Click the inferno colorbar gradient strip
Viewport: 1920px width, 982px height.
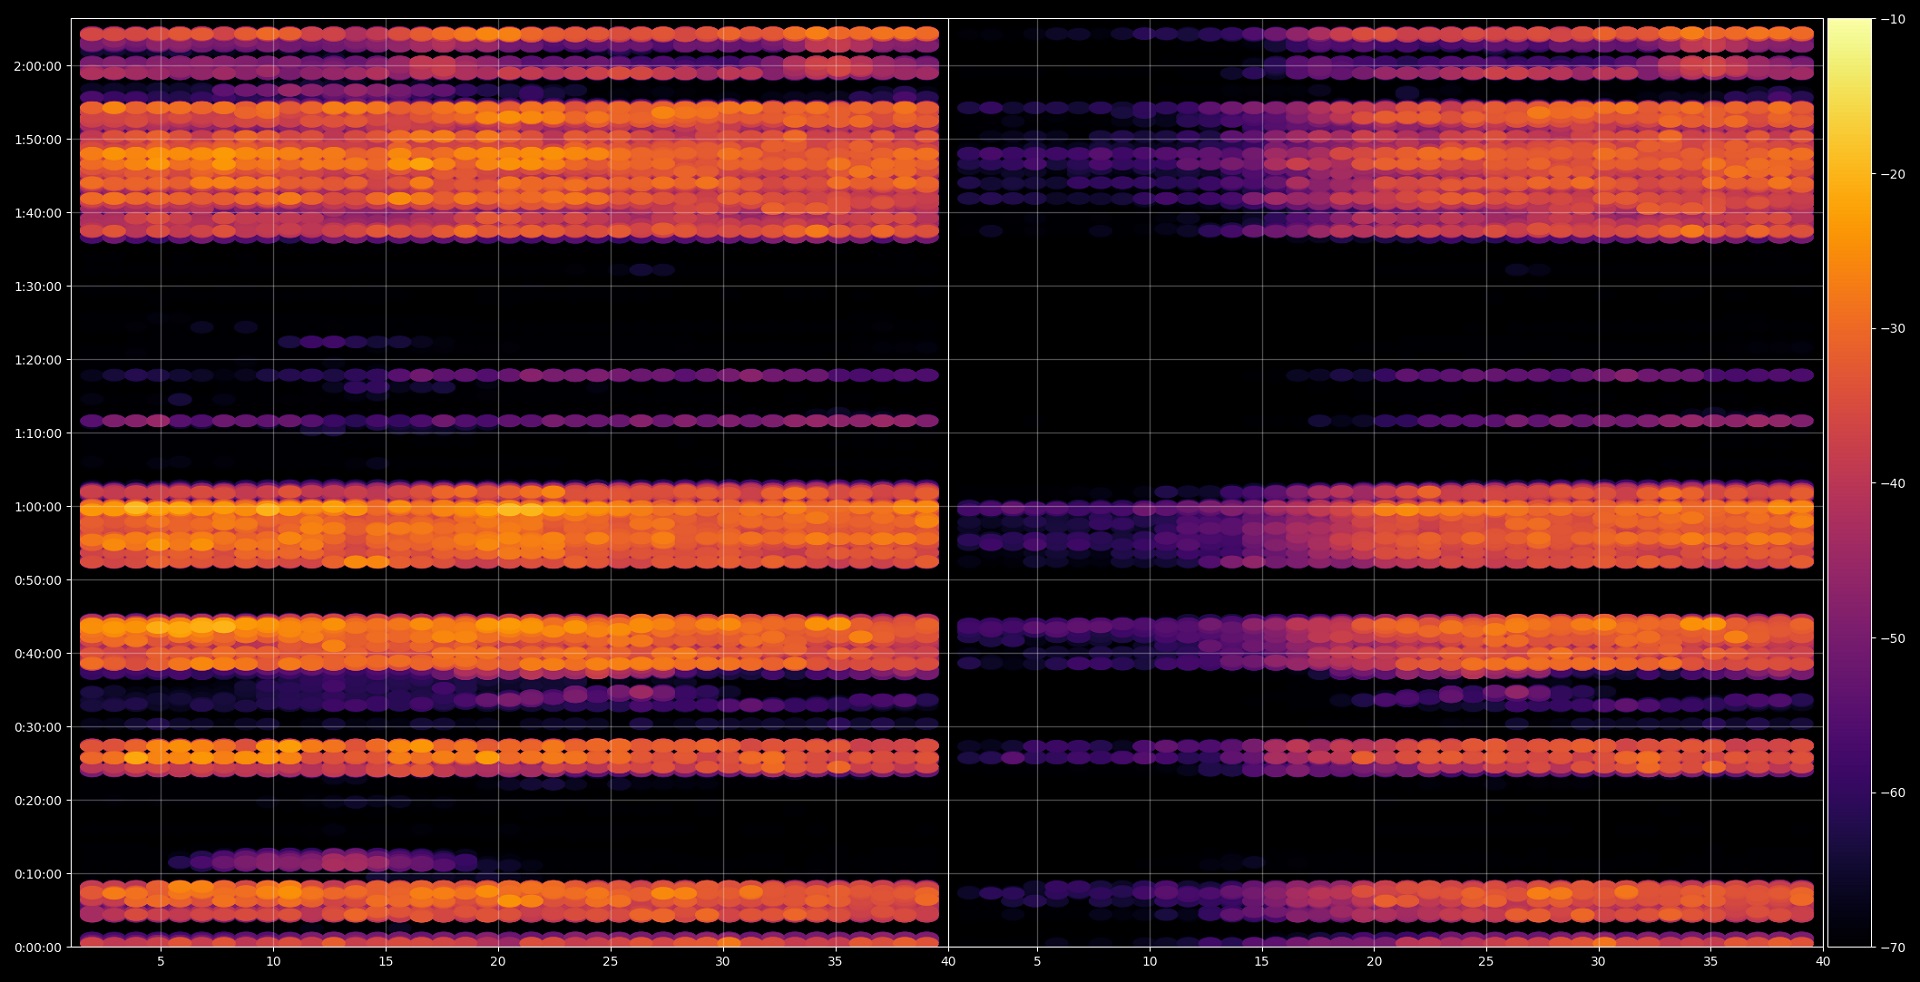[x=1850, y=483]
